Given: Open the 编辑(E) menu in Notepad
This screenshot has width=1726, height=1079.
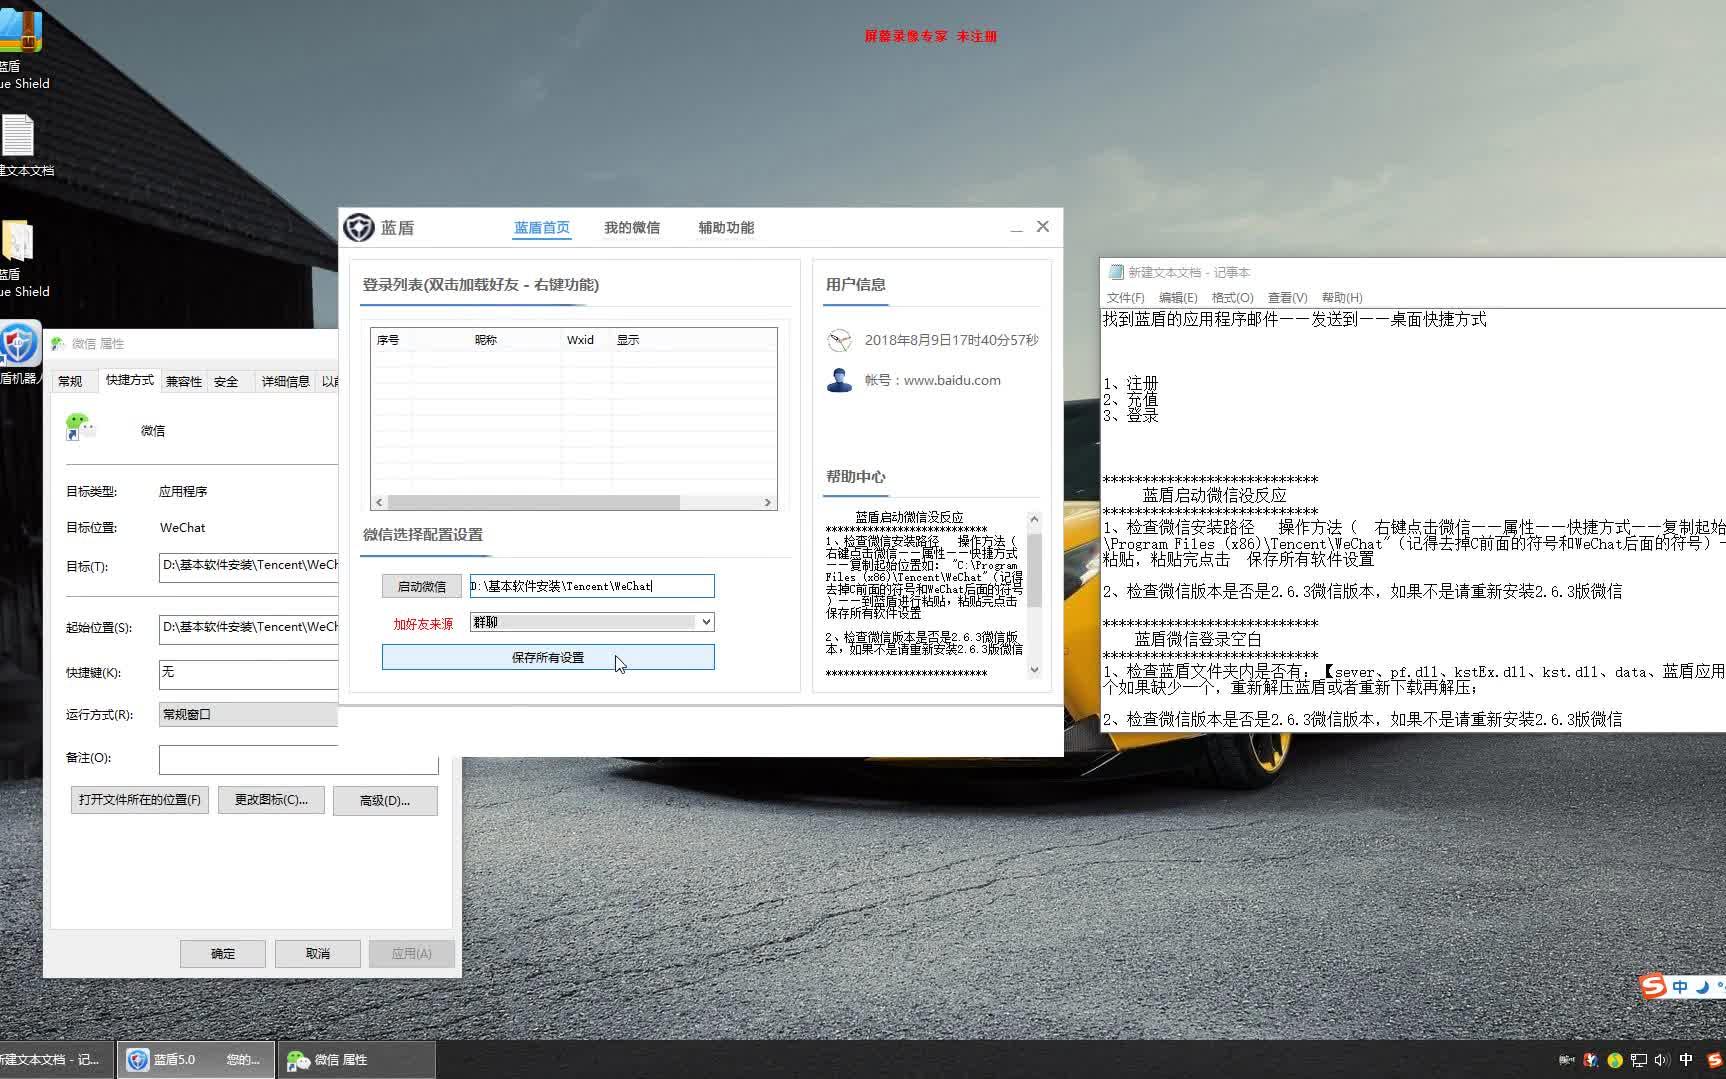Looking at the screenshot, I should 1178,298.
